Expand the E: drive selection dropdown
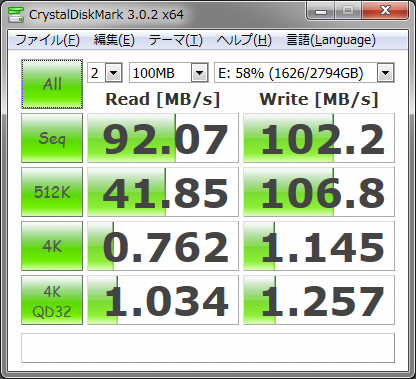Viewport: 416px width, 379px height. point(385,73)
